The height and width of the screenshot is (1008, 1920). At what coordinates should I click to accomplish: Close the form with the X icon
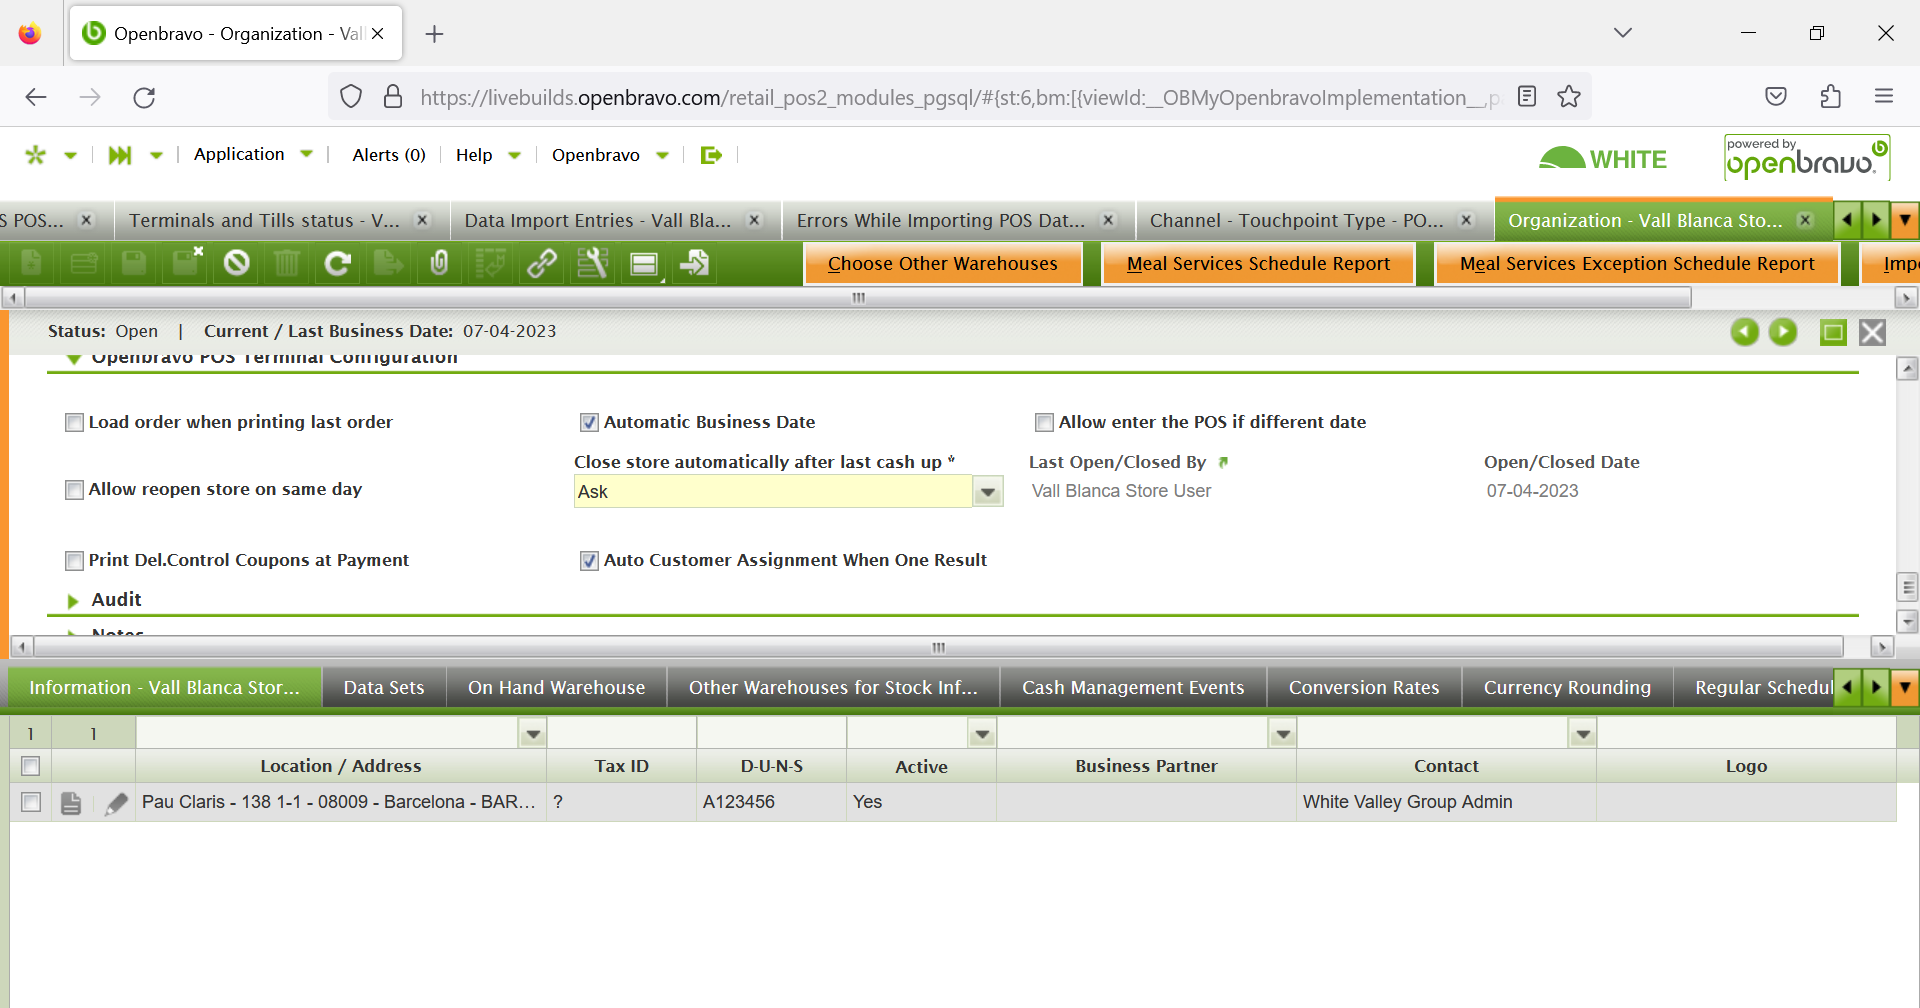pos(1872,332)
